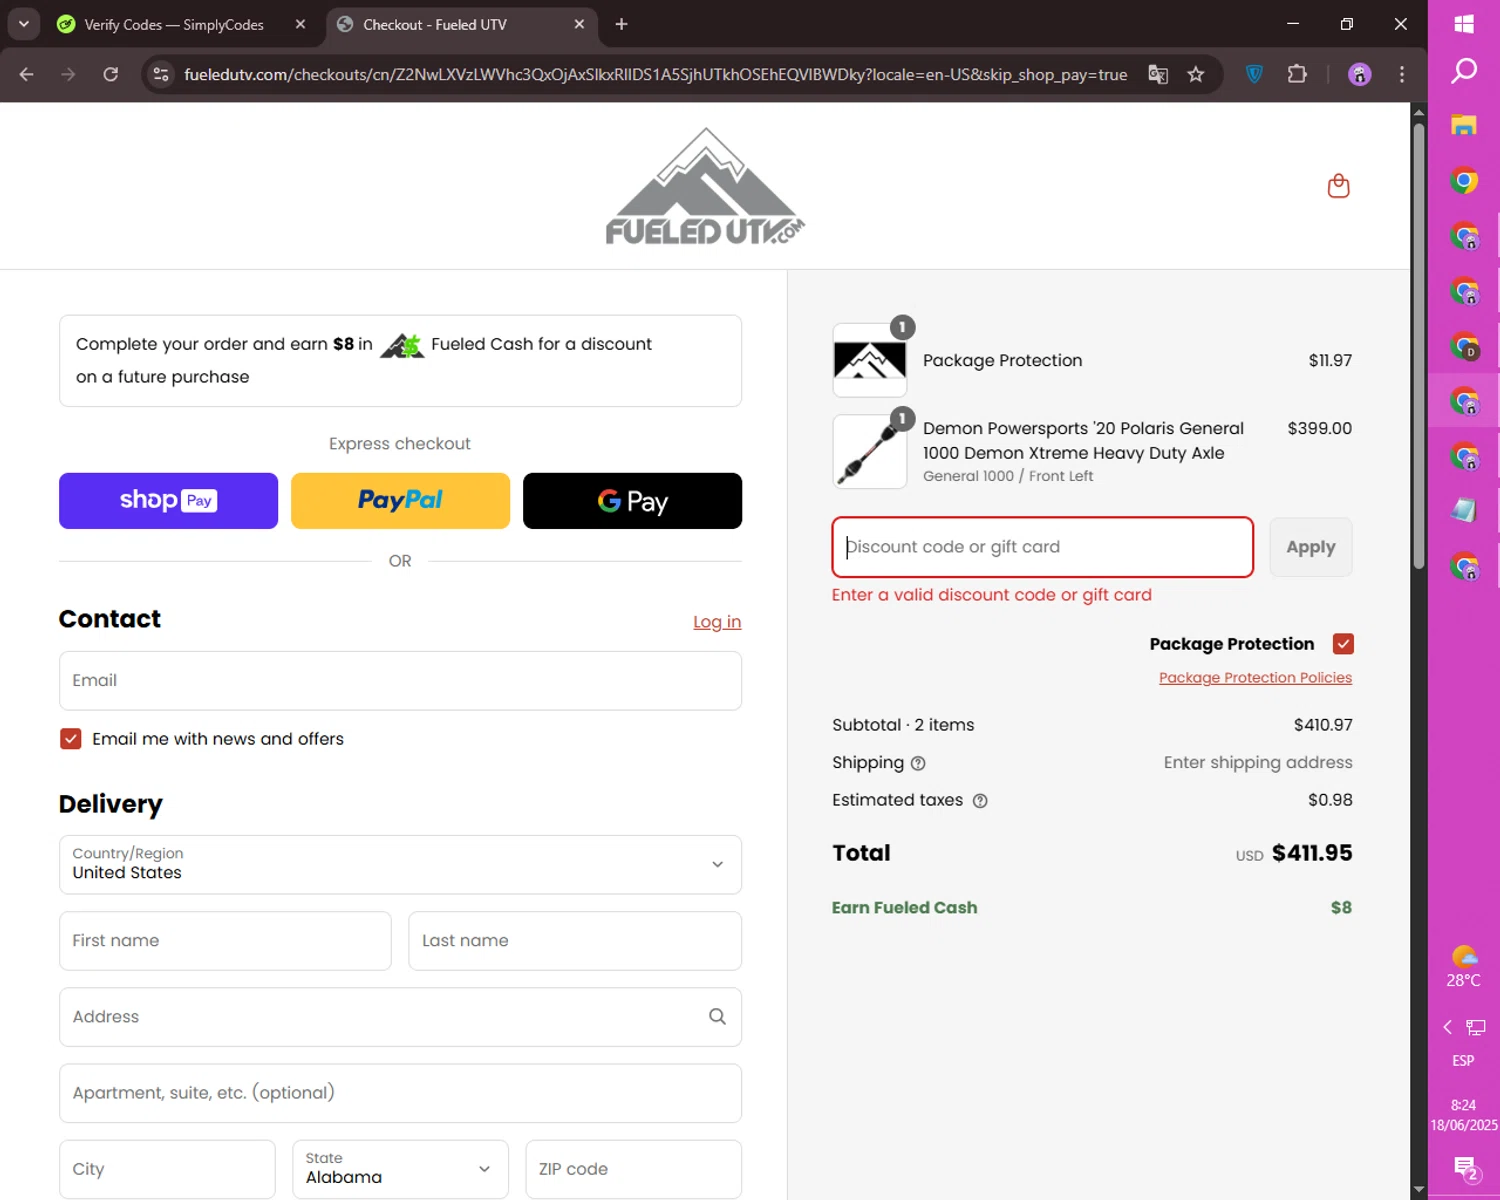Toggle Email me with news and offers
The height and width of the screenshot is (1200, 1500).
(70, 739)
